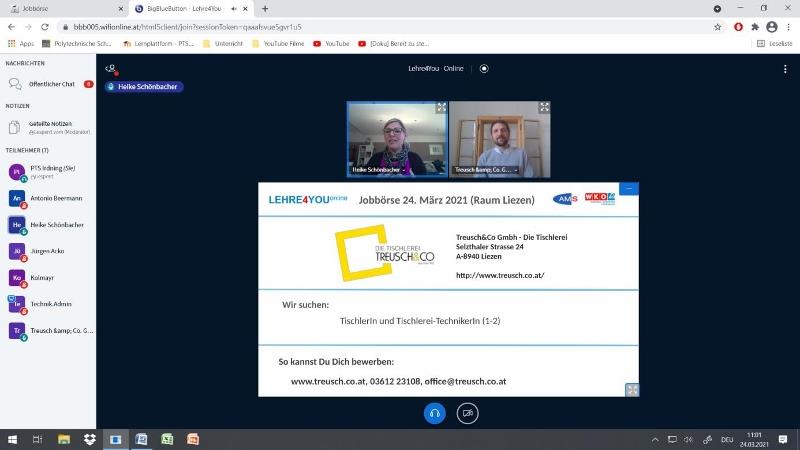Open the [Doku] Bereit zu ste... bookmark
This screenshot has height=450, width=800.
[393, 44]
